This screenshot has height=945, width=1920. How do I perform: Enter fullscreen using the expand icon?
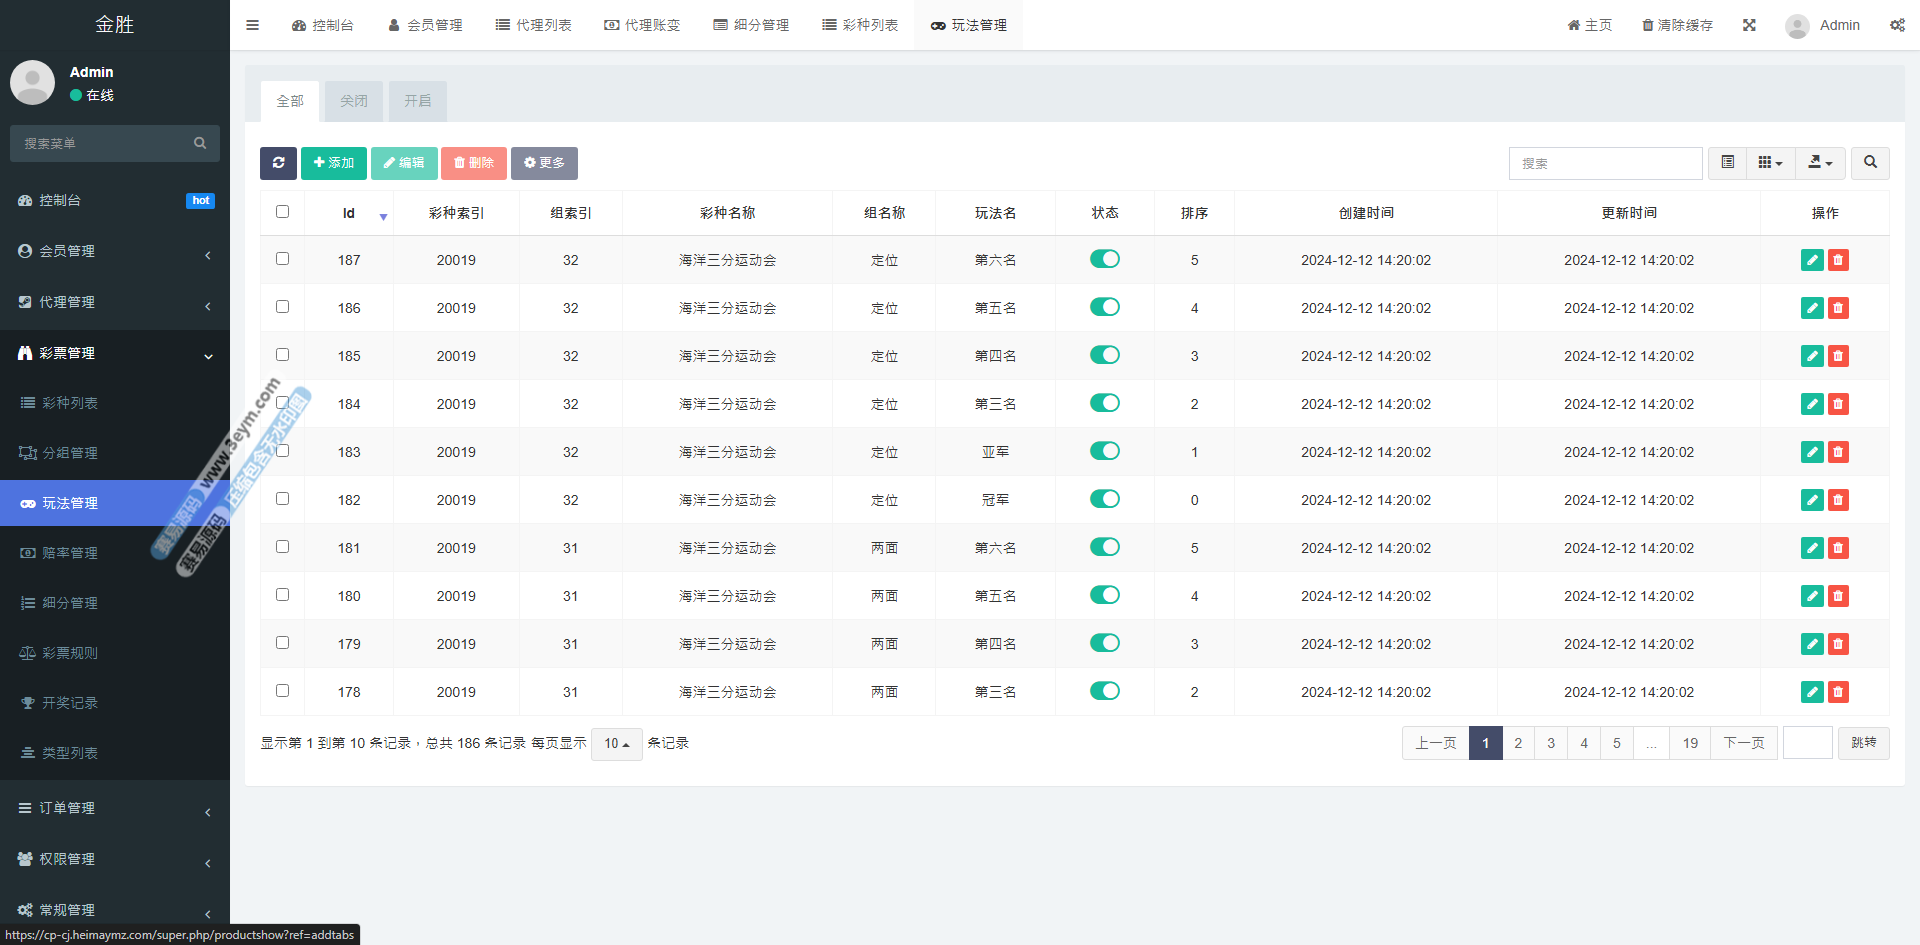[x=1749, y=25]
